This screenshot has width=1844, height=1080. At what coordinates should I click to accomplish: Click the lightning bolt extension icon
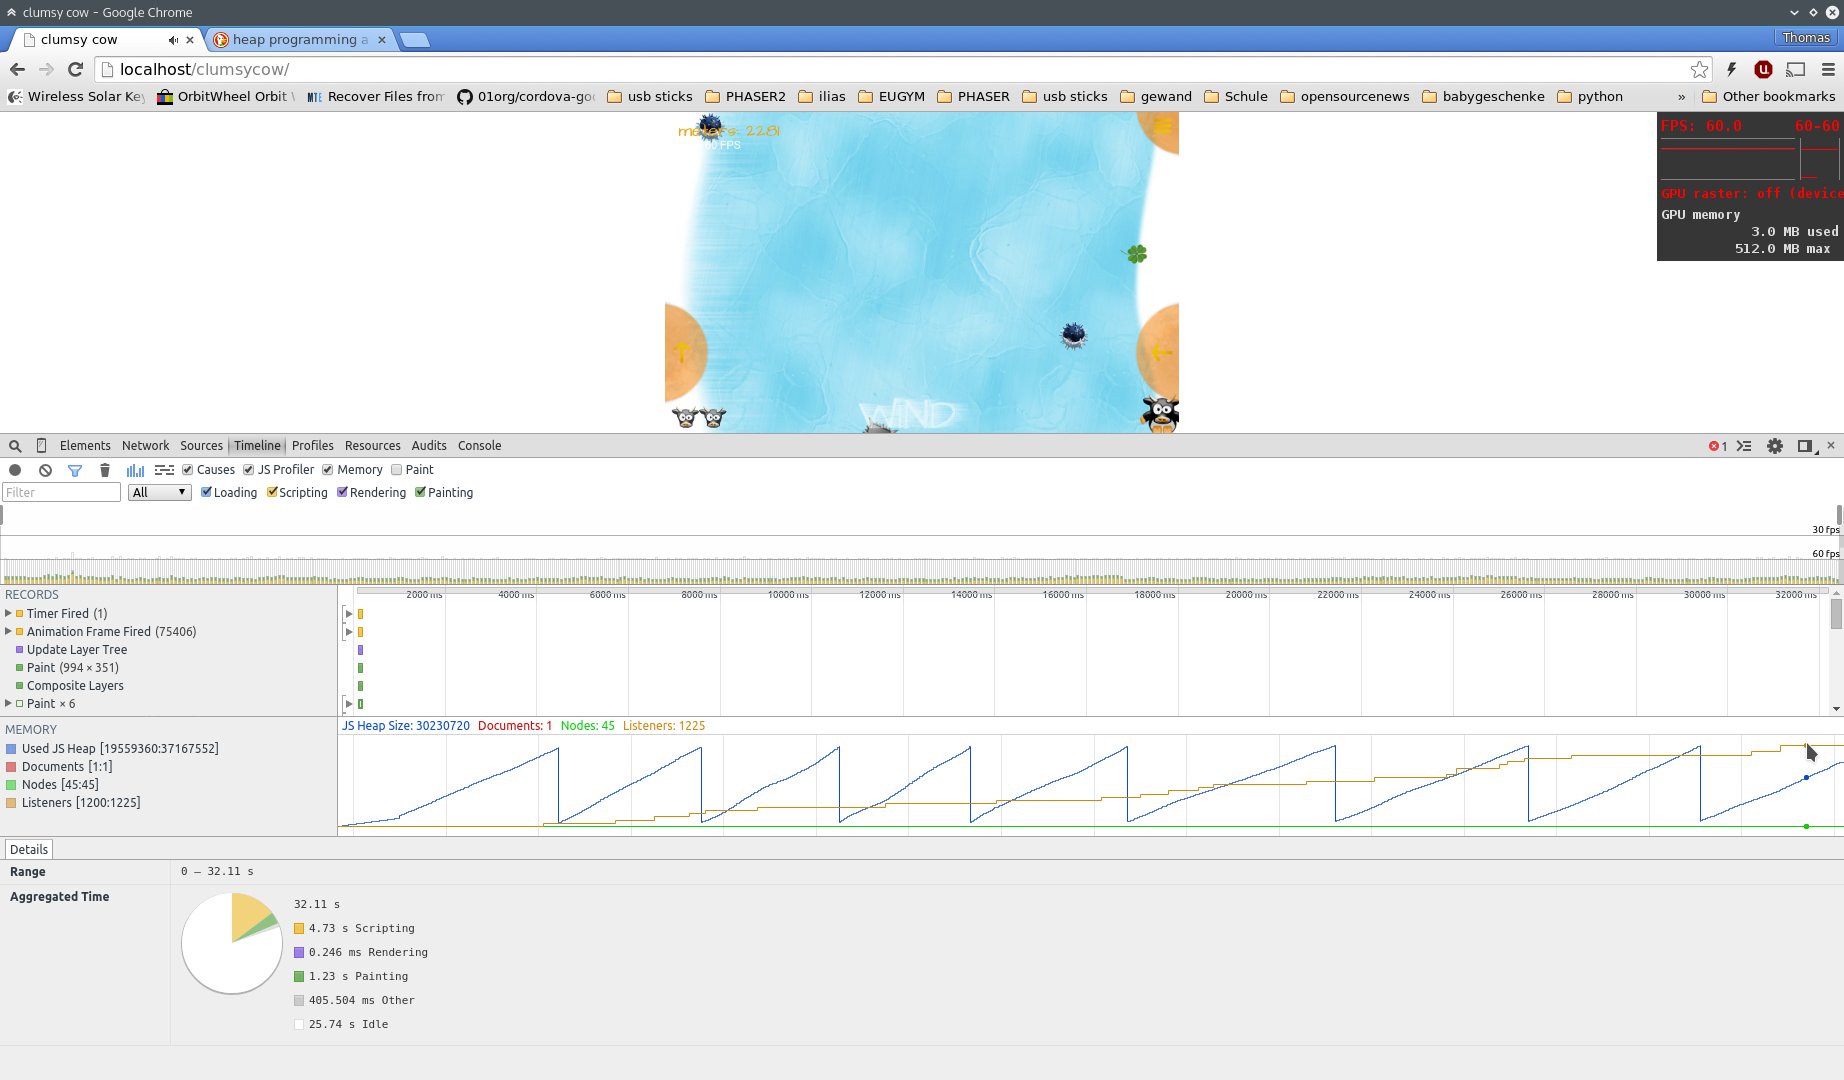(1732, 69)
